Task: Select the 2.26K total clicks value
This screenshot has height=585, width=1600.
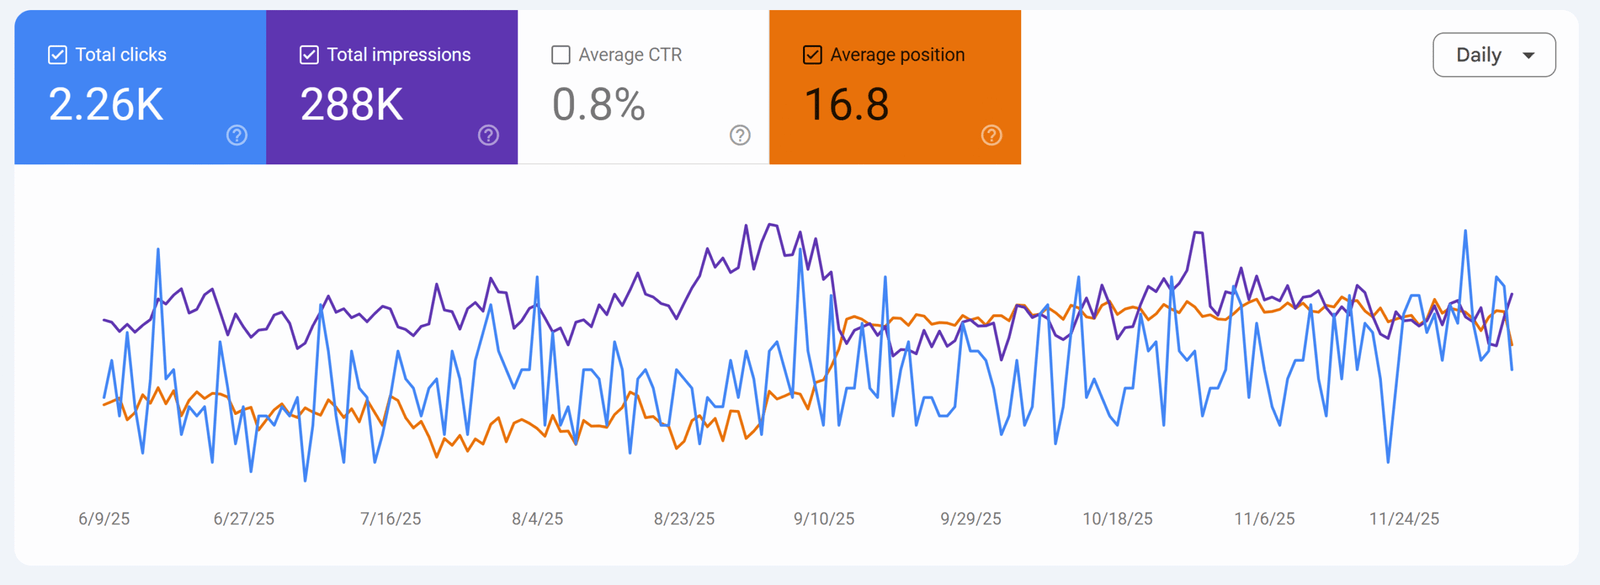Action: pos(106,105)
